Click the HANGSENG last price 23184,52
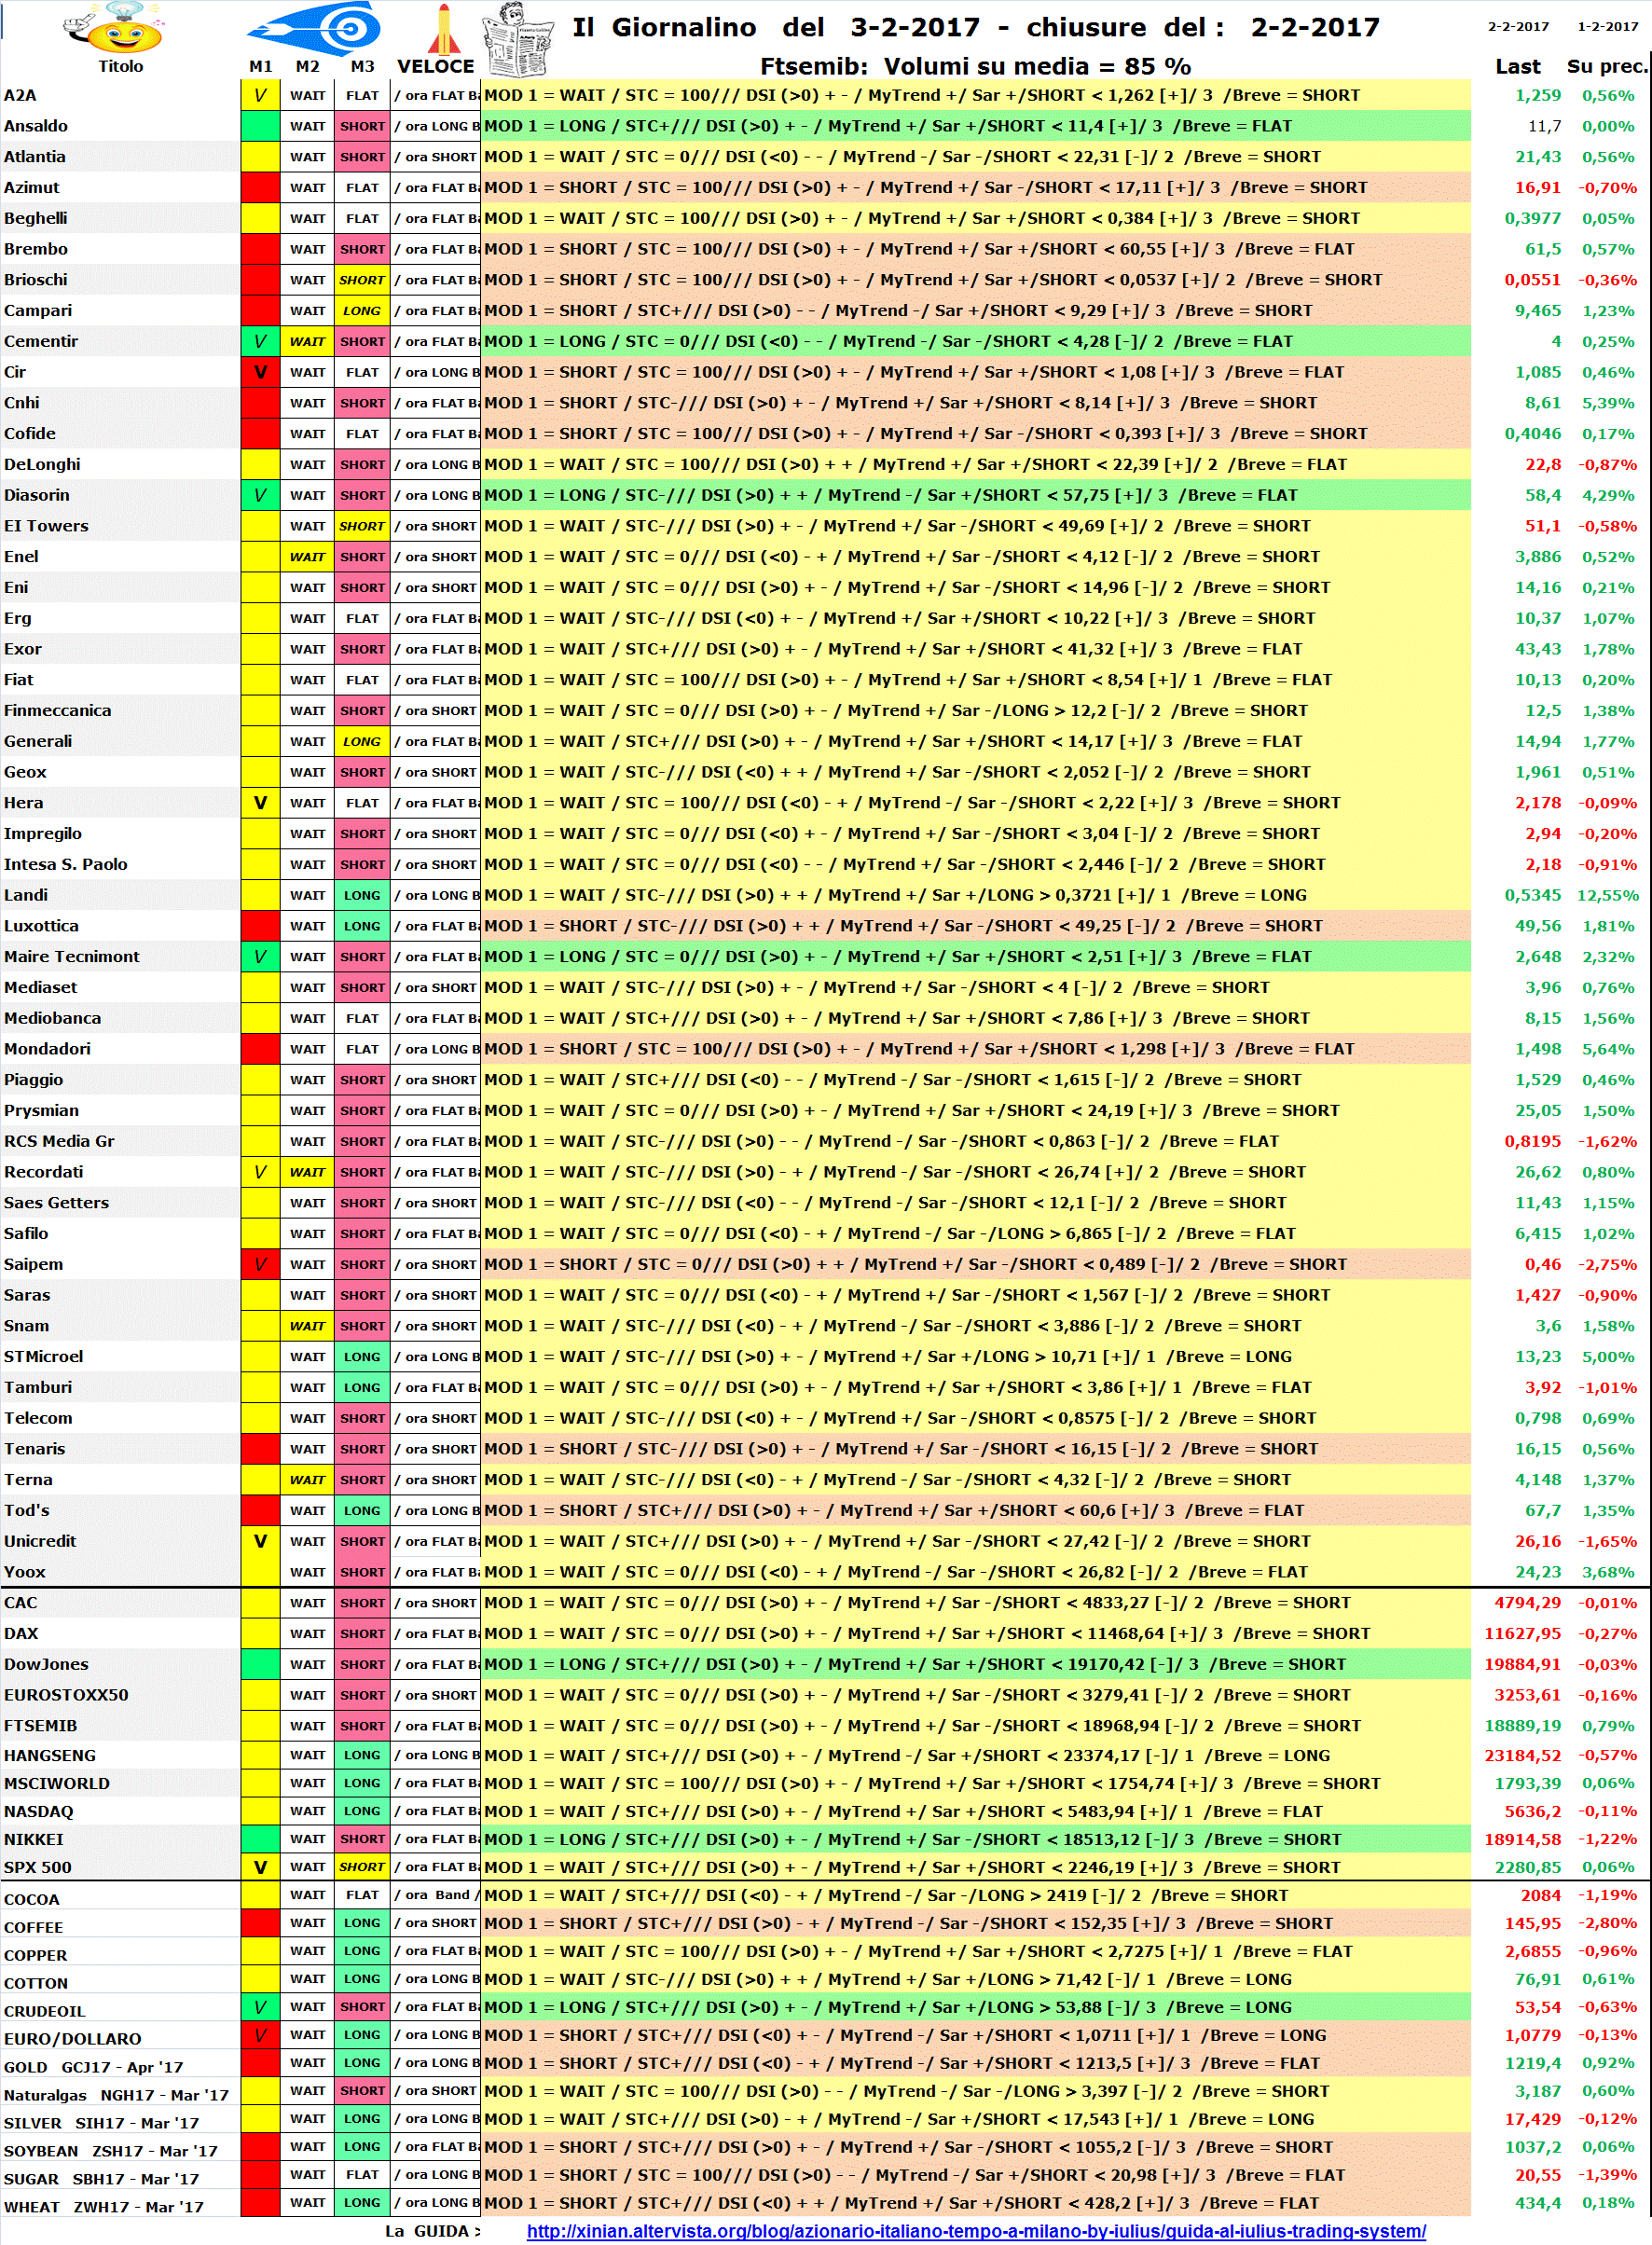Image resolution: width=1652 pixels, height=2245 pixels. point(1522,1755)
